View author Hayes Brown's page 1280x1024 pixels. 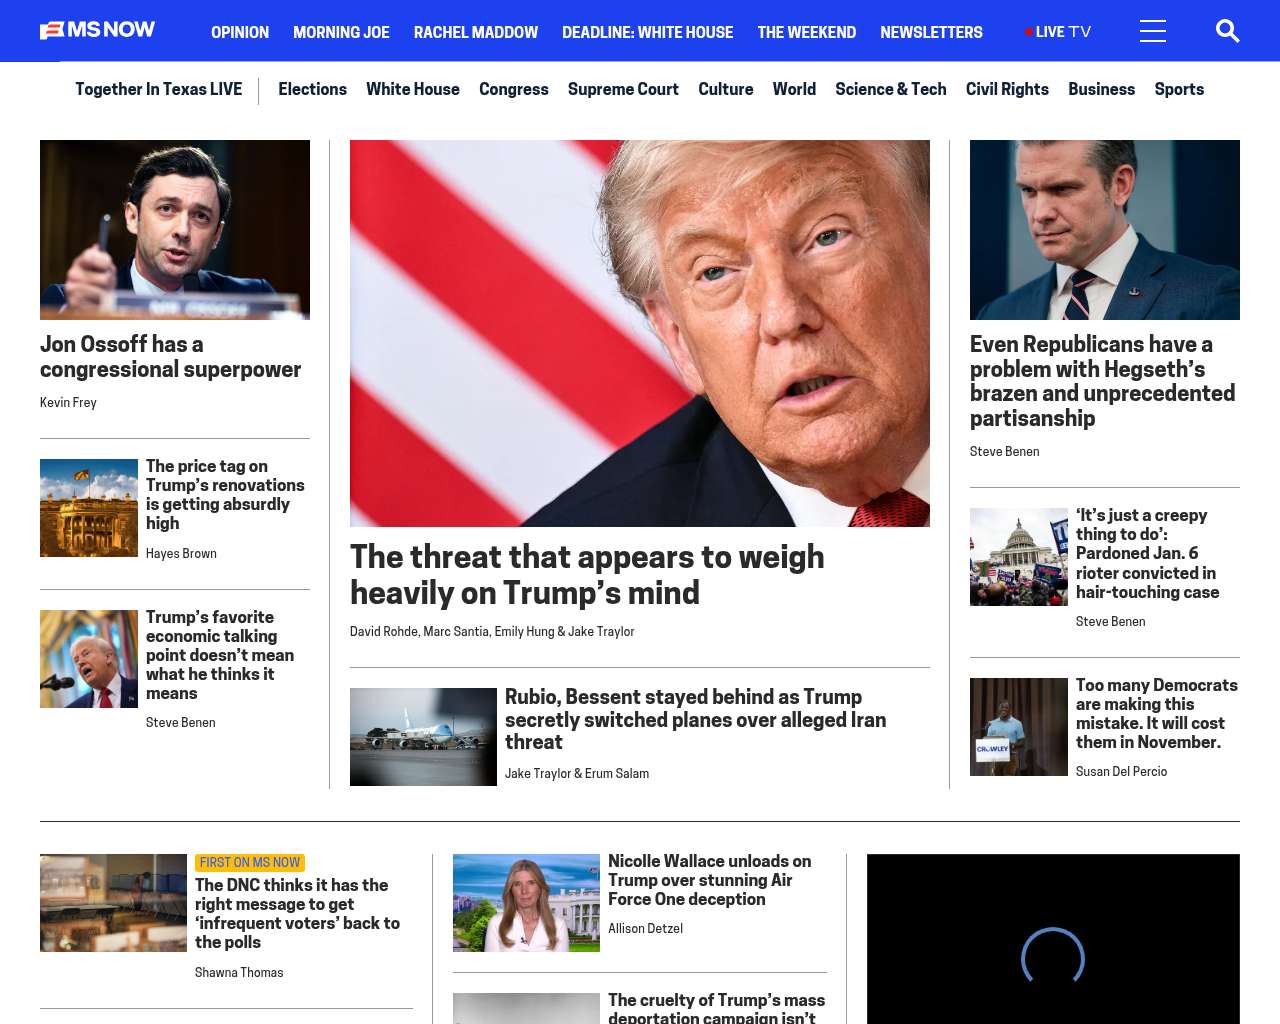click(x=181, y=554)
